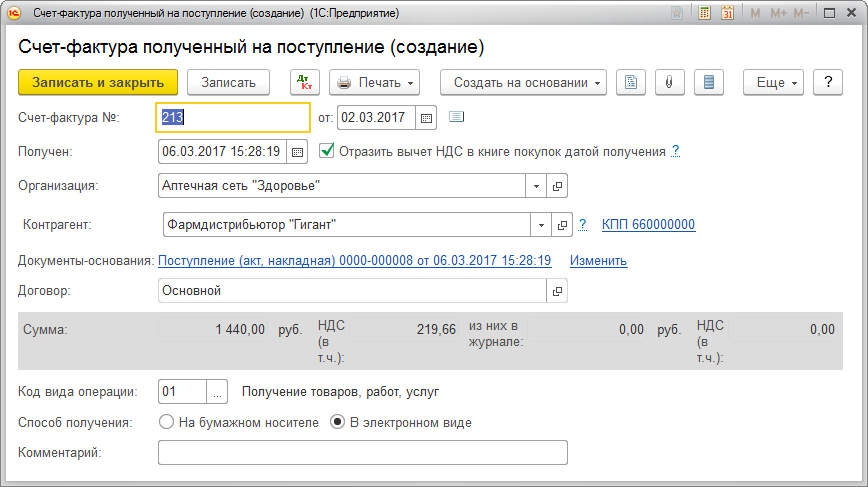Select На бумажном носителе radio option
This screenshot has height=487, width=868.
coord(166,422)
